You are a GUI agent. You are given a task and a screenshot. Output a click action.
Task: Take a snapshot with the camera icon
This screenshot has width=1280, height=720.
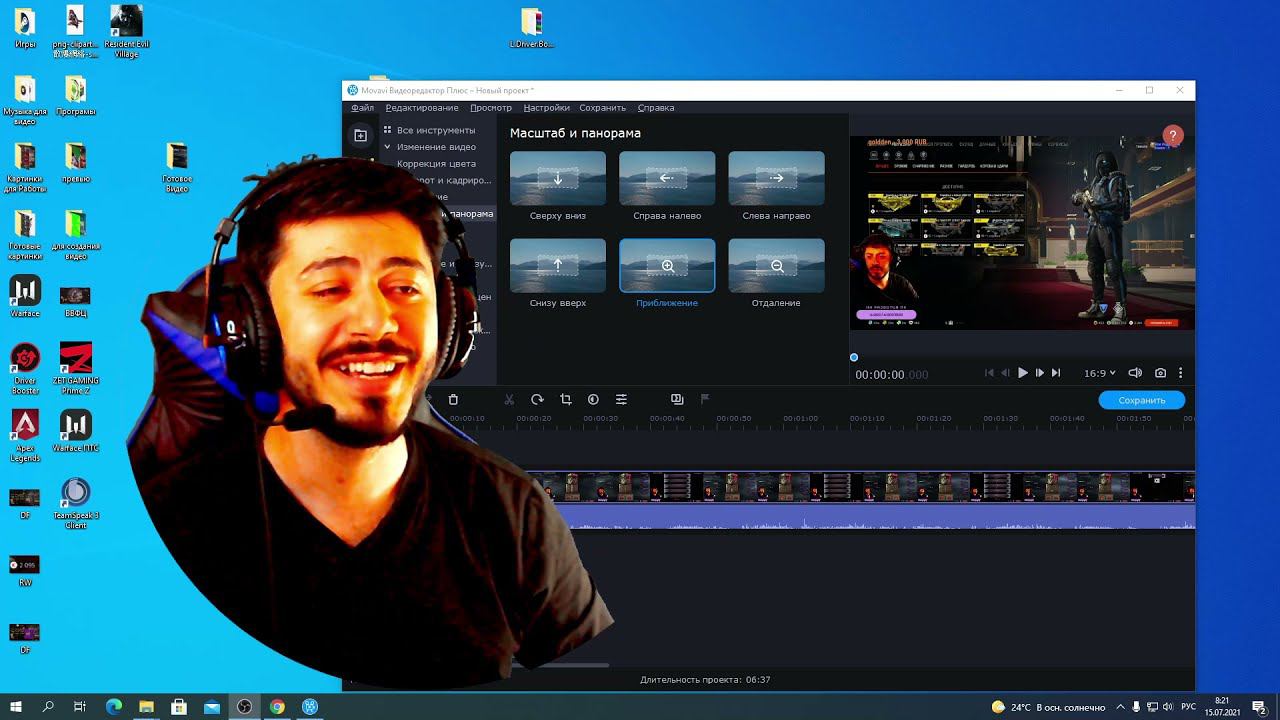pyautogui.click(x=1160, y=373)
